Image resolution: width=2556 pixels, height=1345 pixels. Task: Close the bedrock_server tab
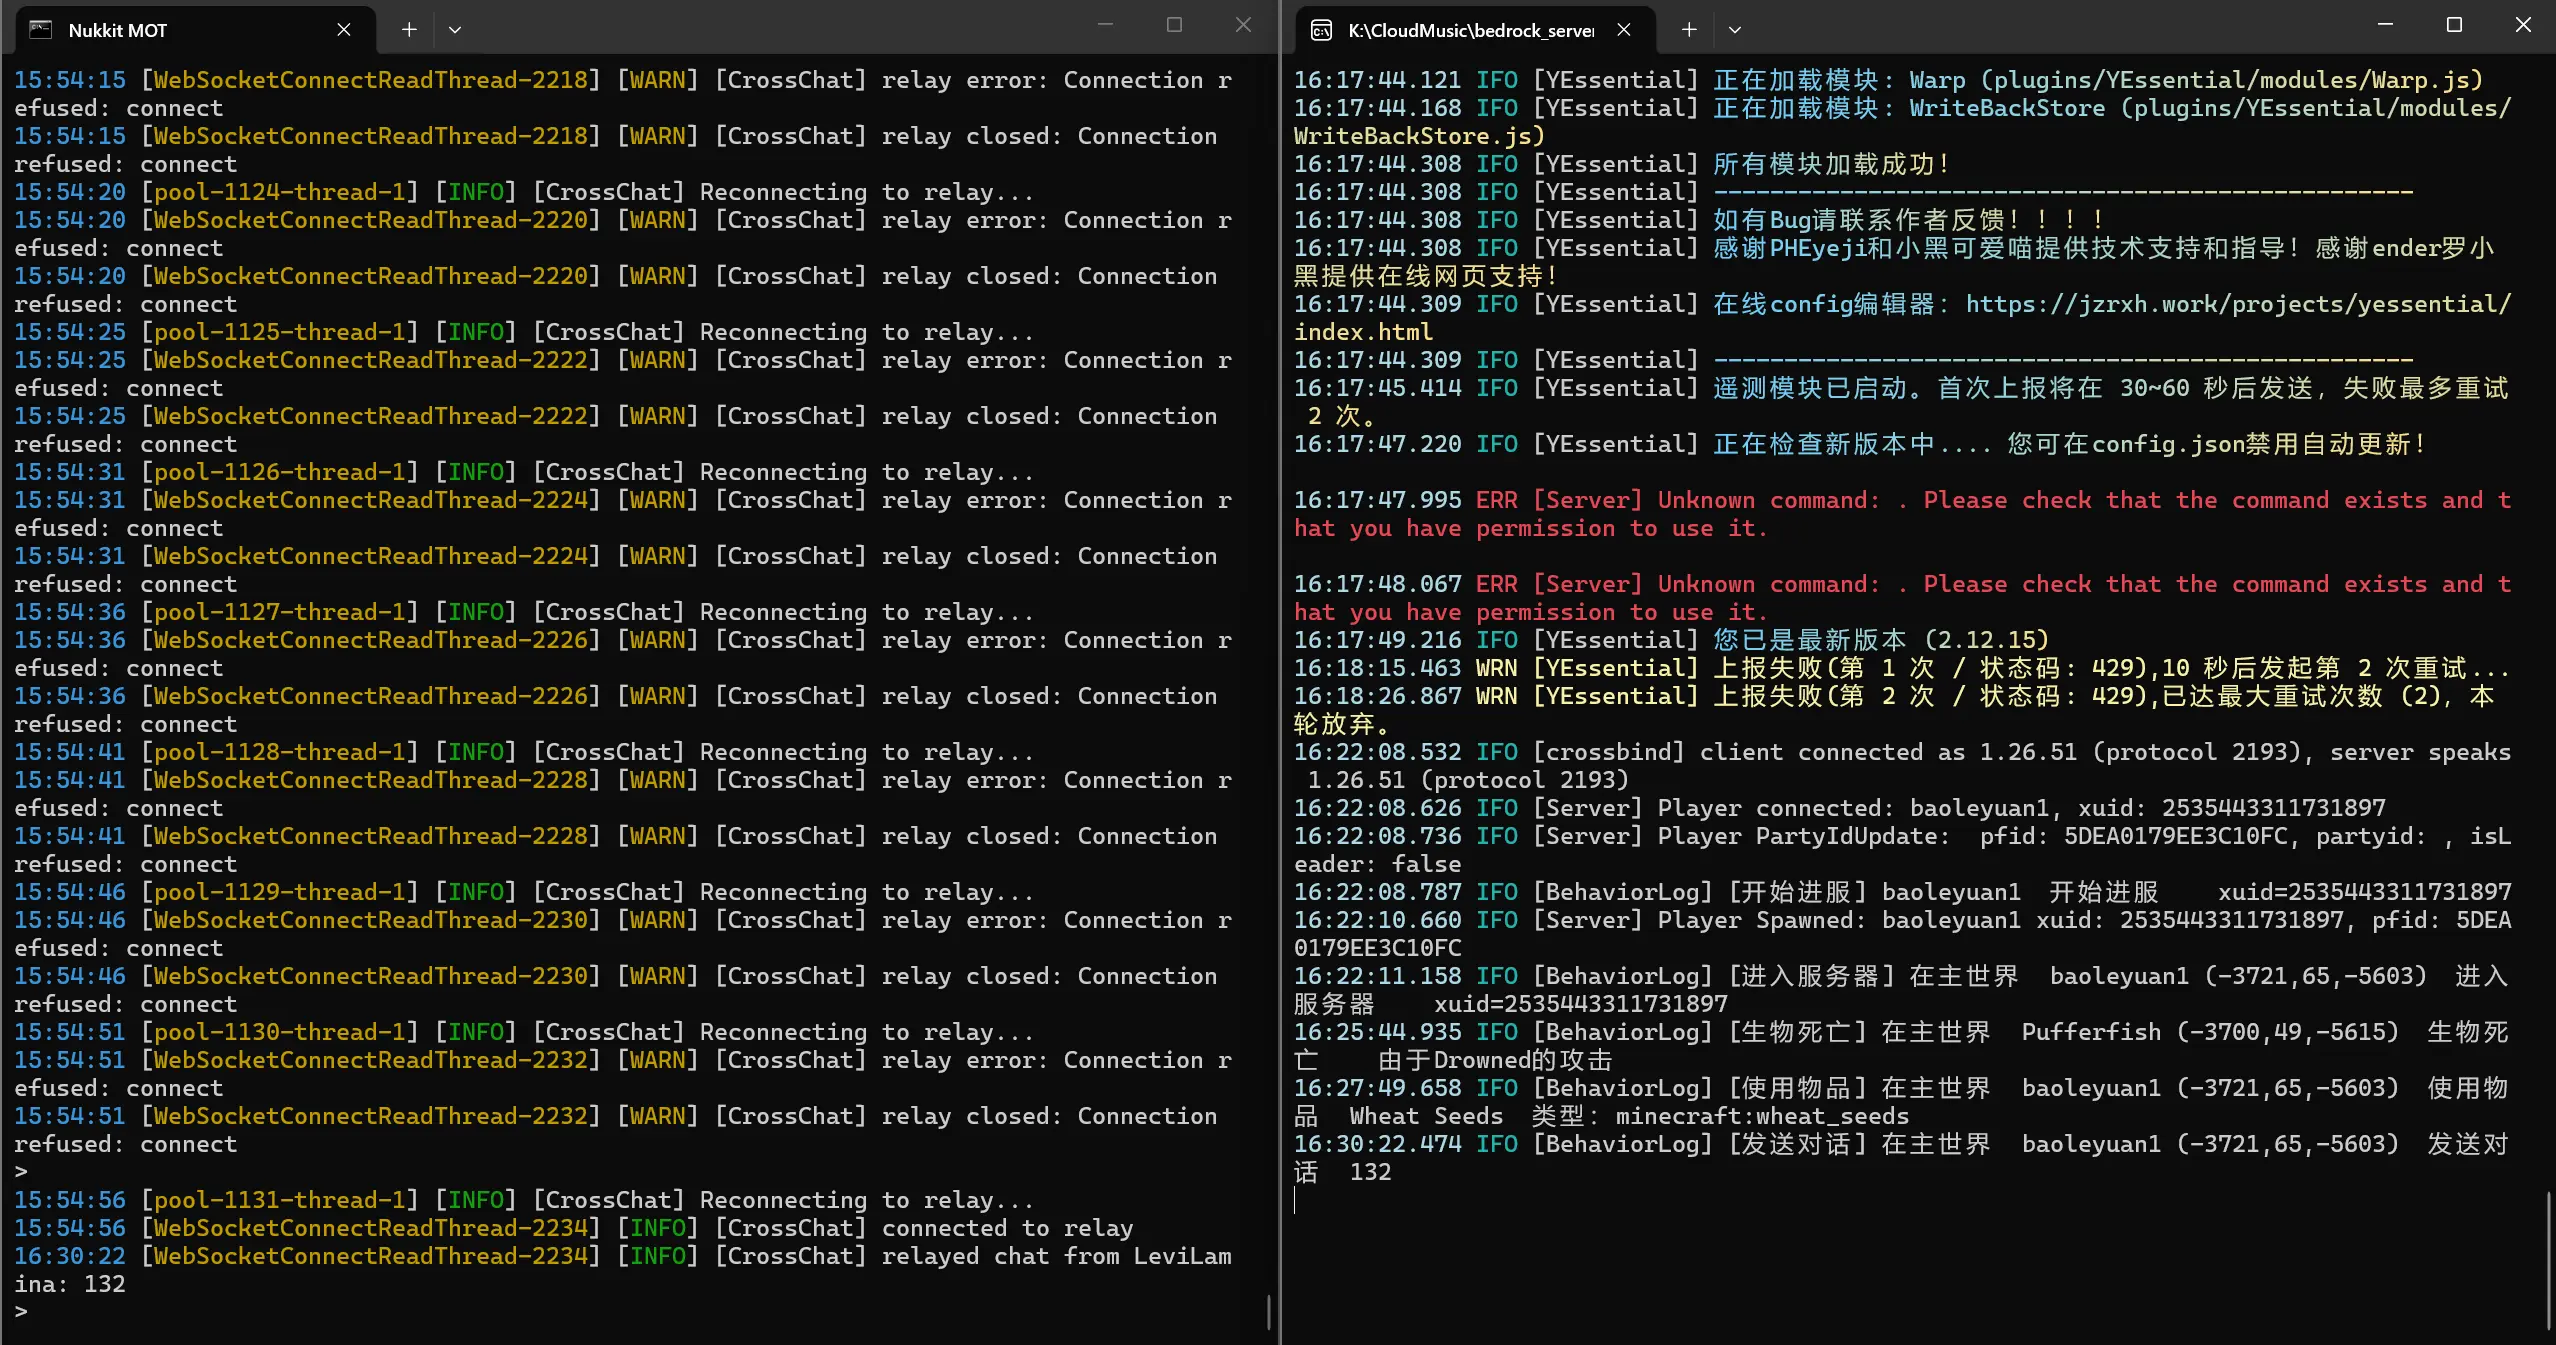click(1624, 30)
